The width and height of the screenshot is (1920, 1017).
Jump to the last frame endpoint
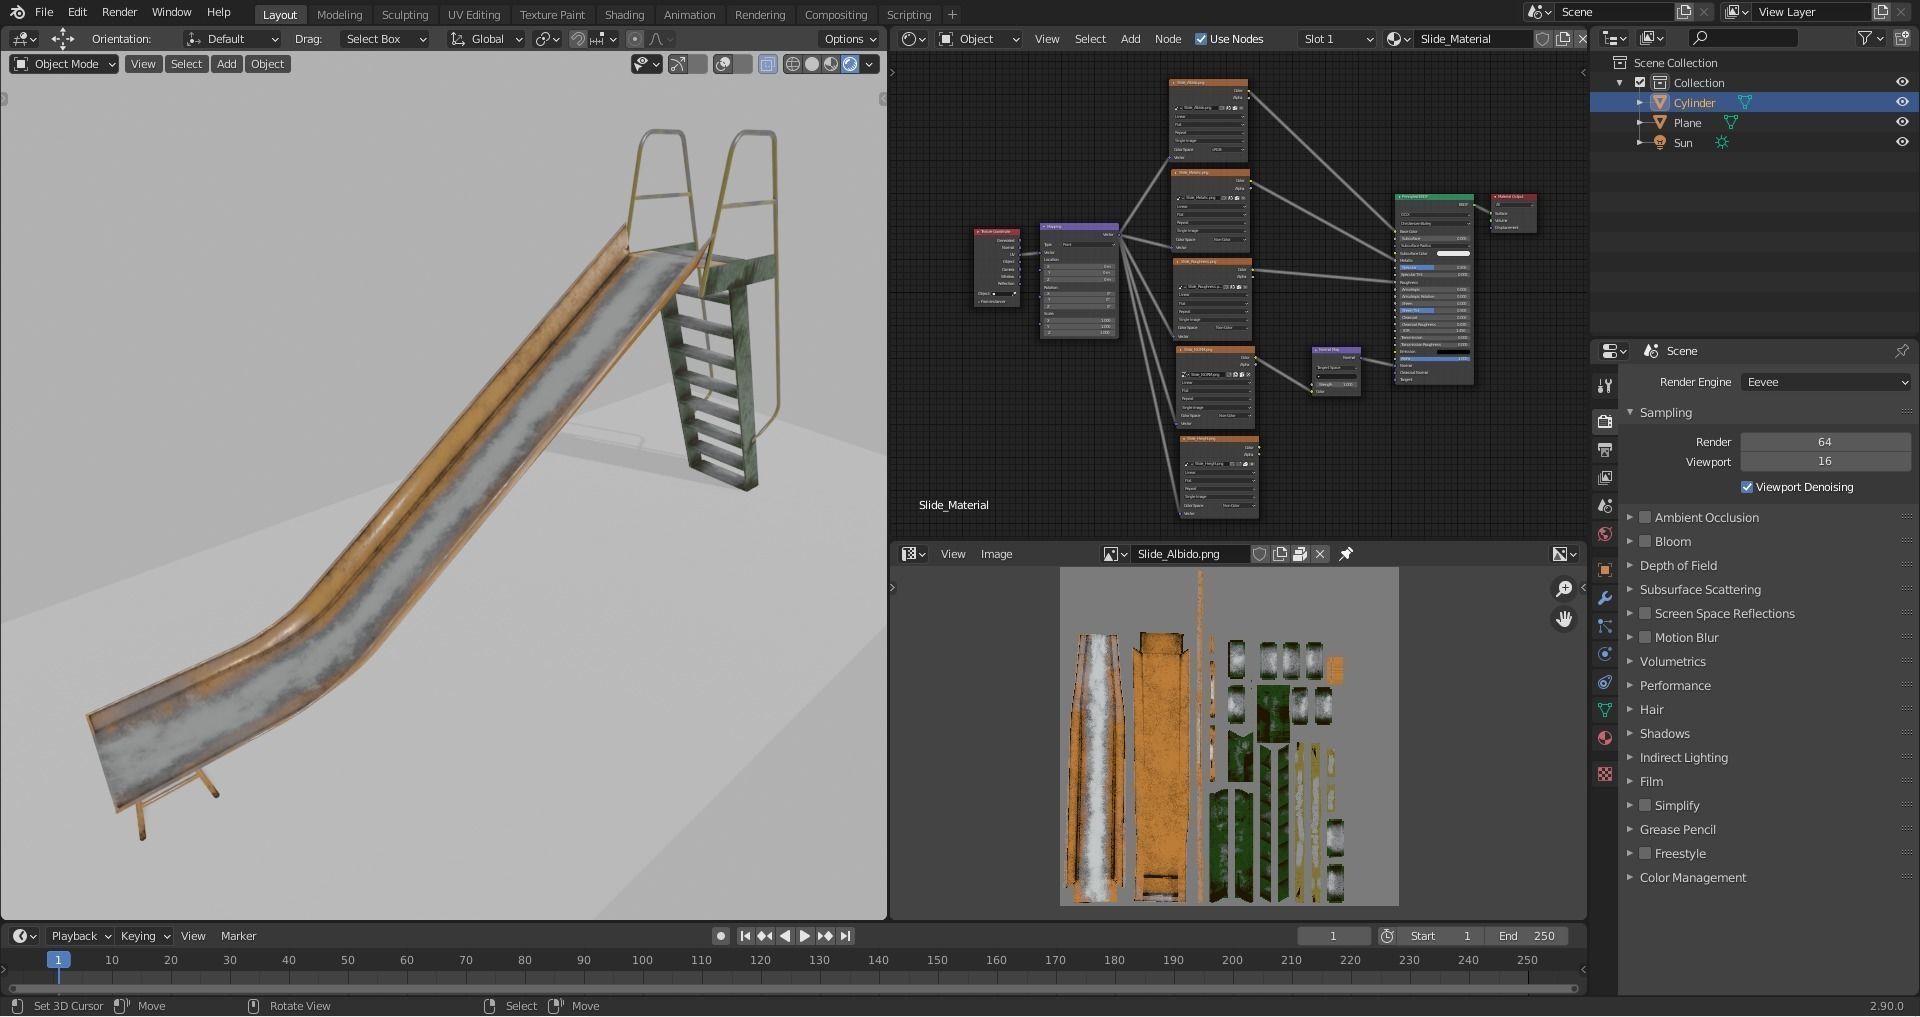click(x=845, y=936)
